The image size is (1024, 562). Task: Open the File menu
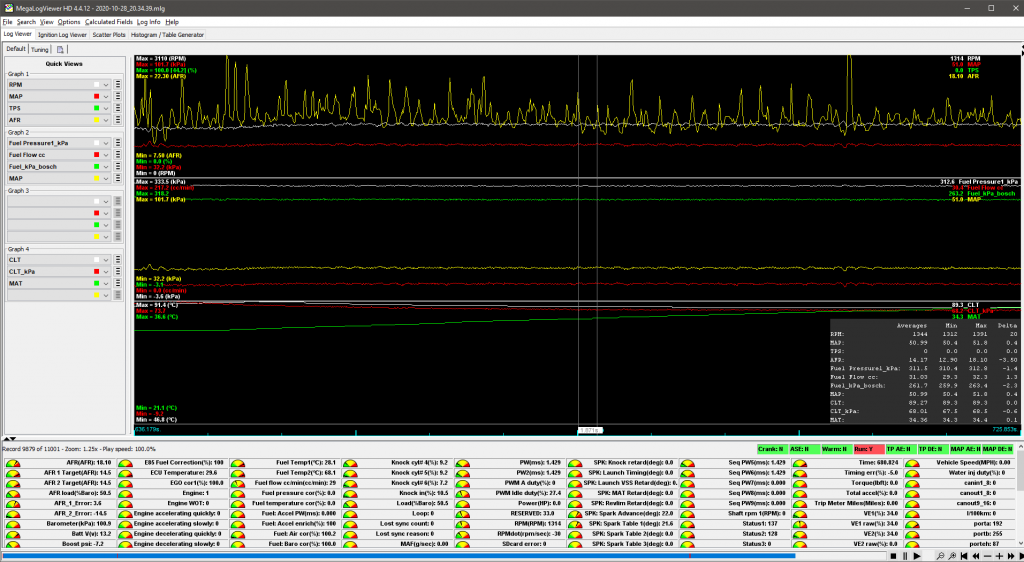coord(7,22)
